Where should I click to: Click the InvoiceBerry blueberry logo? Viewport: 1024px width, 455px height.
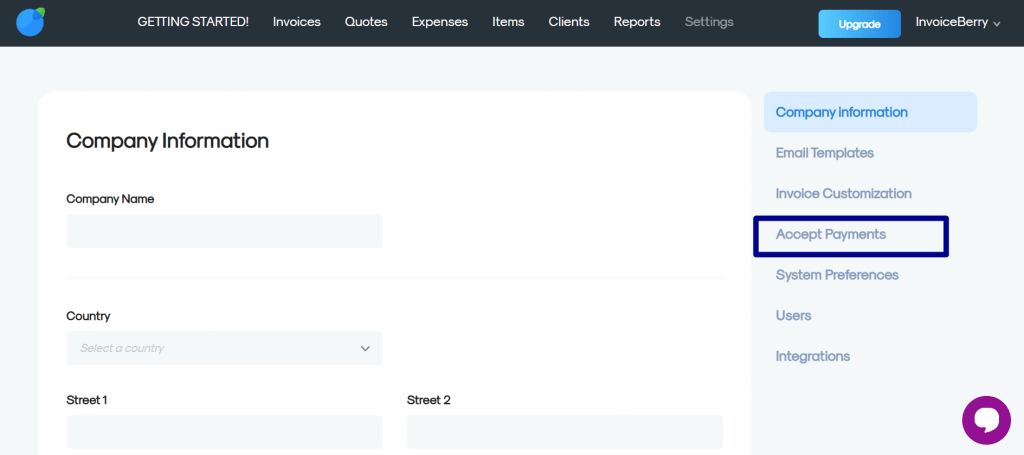[x=31, y=22]
